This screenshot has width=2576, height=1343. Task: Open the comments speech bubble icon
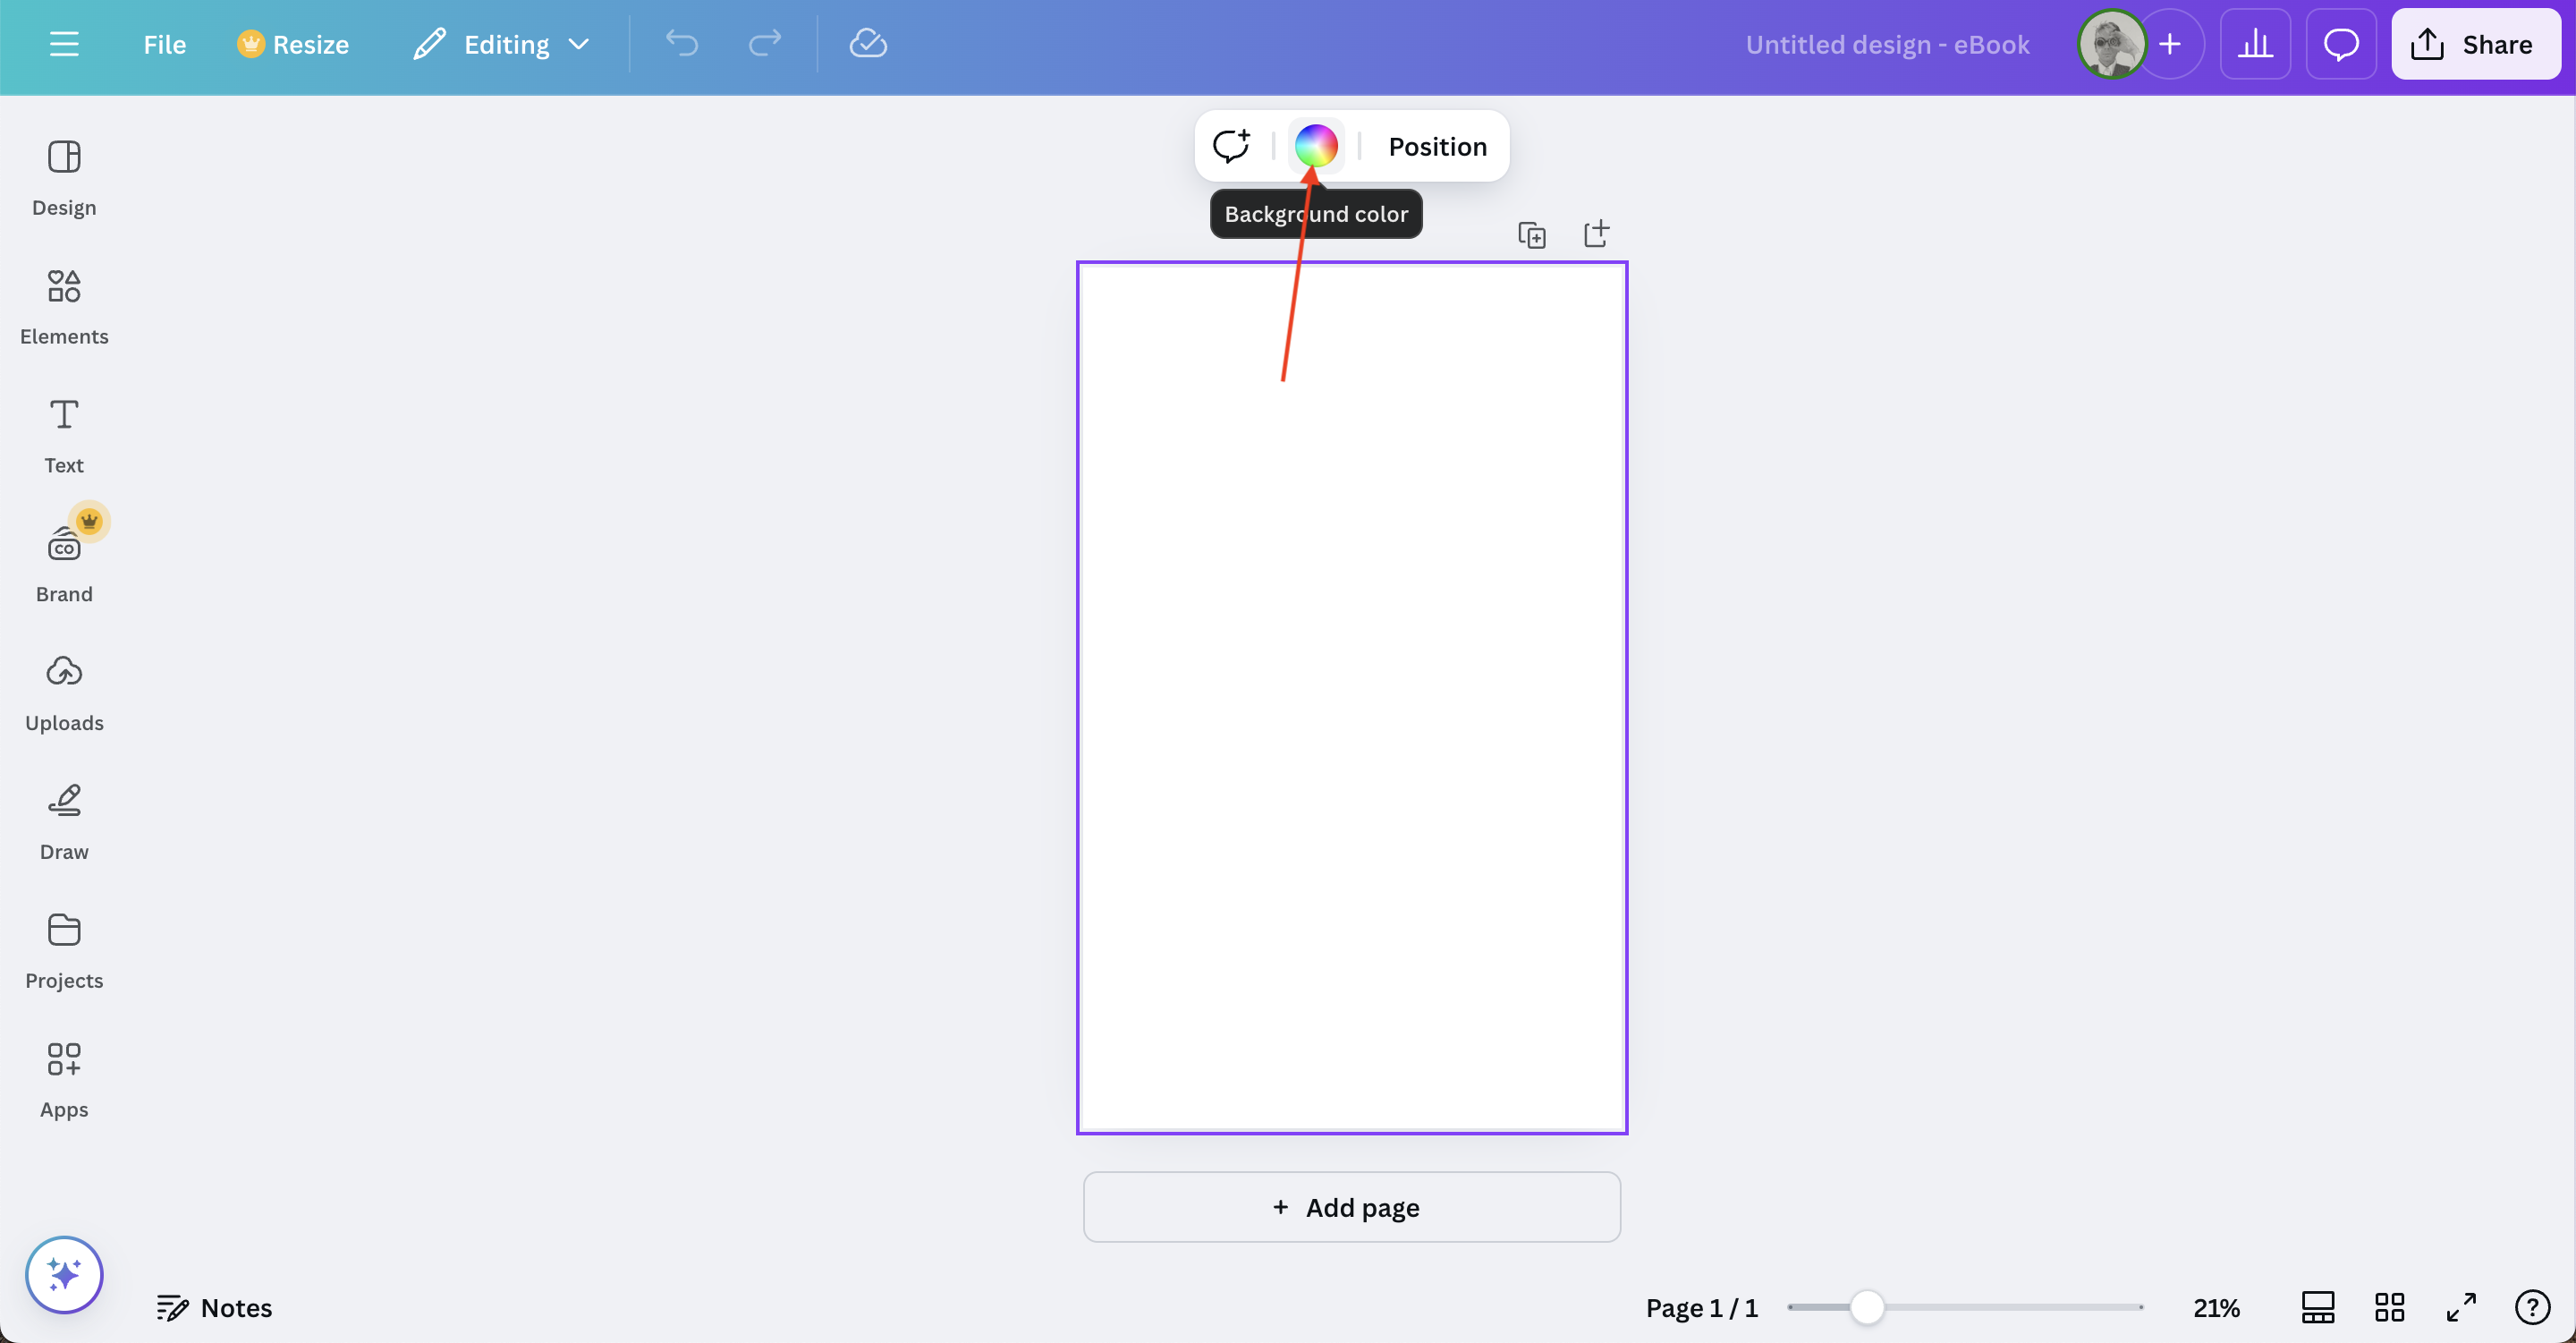tap(2341, 44)
